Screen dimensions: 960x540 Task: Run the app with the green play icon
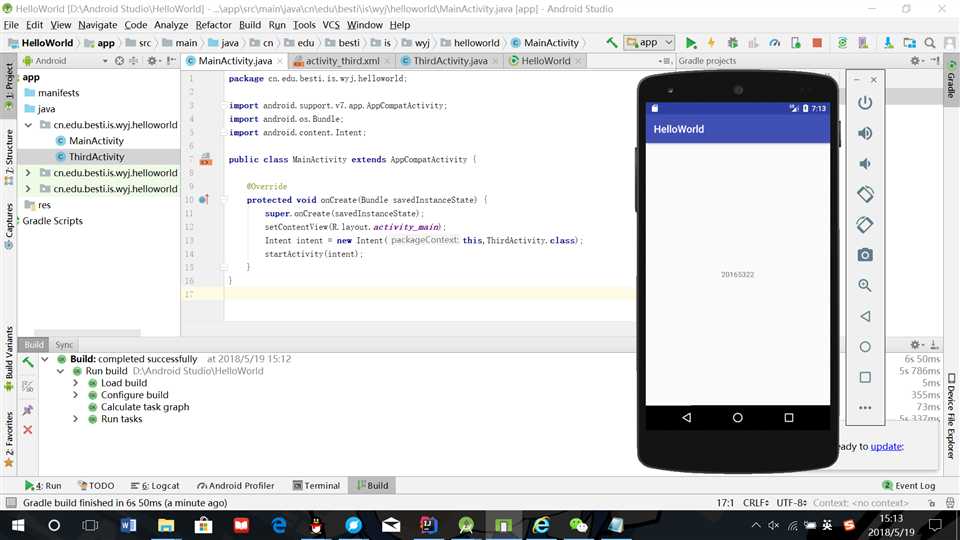coord(691,43)
